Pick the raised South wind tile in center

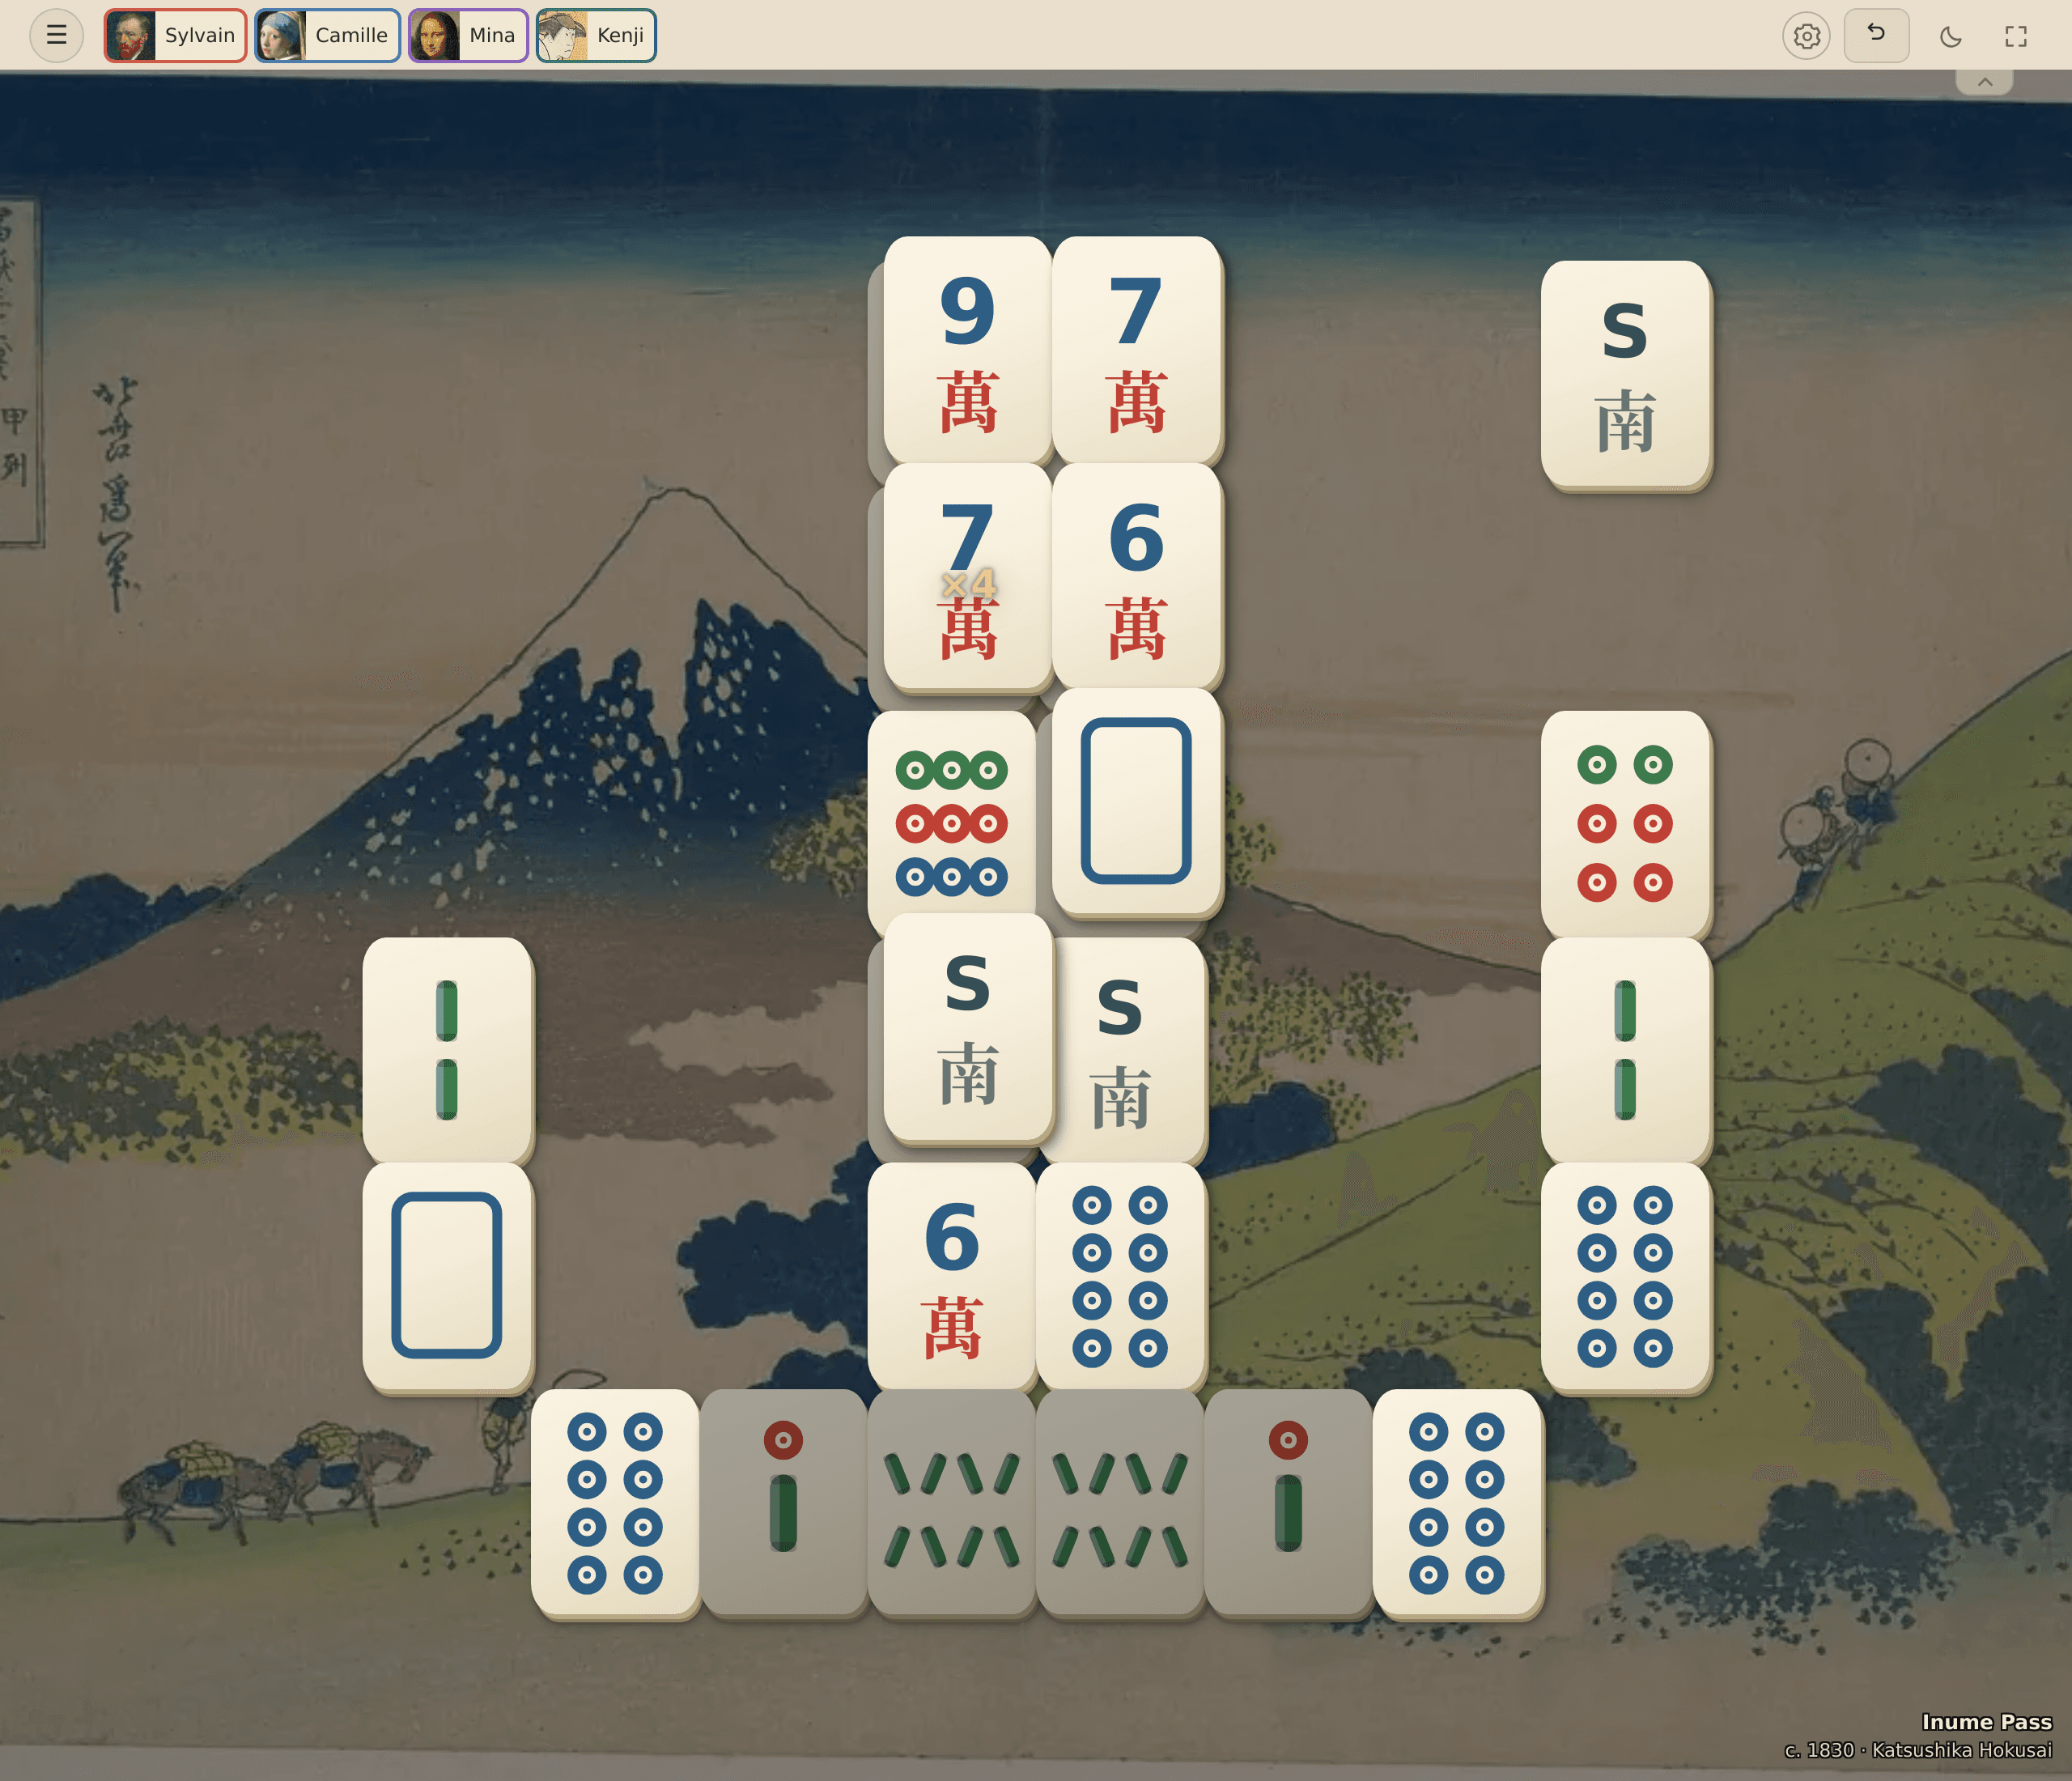tap(967, 1027)
